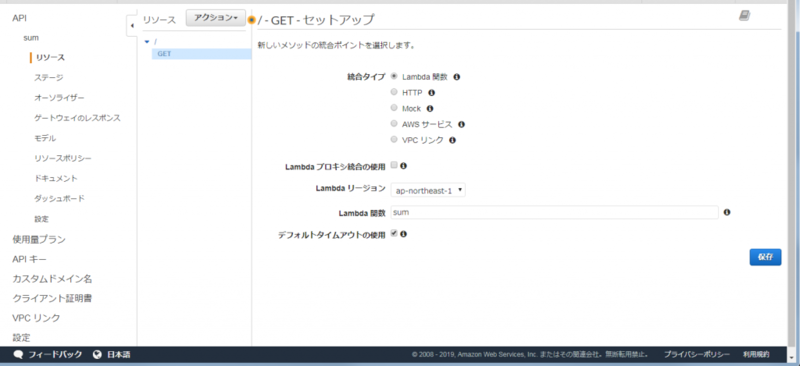Click フィードバック in the footer
The image size is (800, 366).
click(55, 354)
